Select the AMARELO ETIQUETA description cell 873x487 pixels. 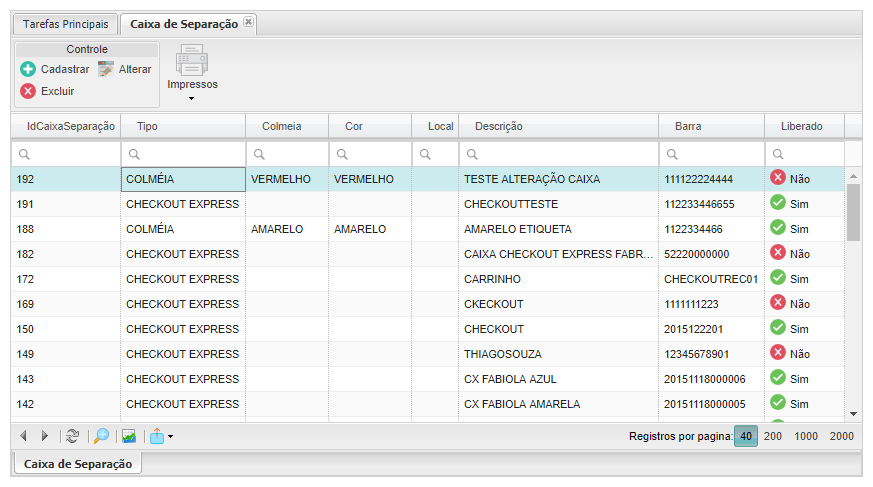click(x=558, y=229)
